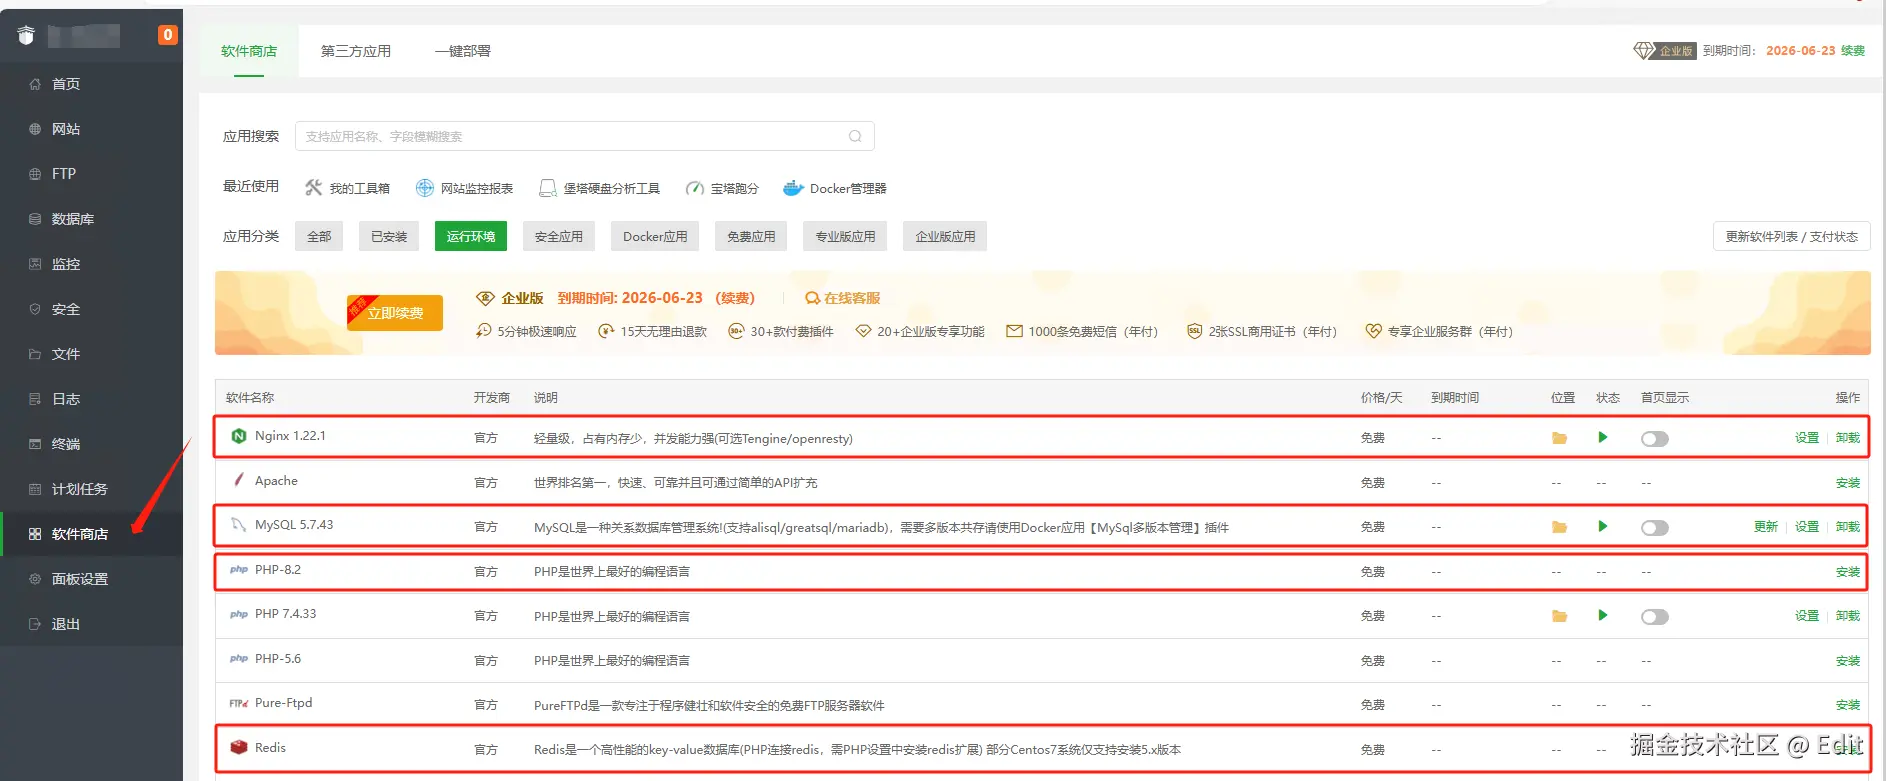Click the 日志 log sidebar icon
The width and height of the screenshot is (1886, 781).
pos(35,399)
